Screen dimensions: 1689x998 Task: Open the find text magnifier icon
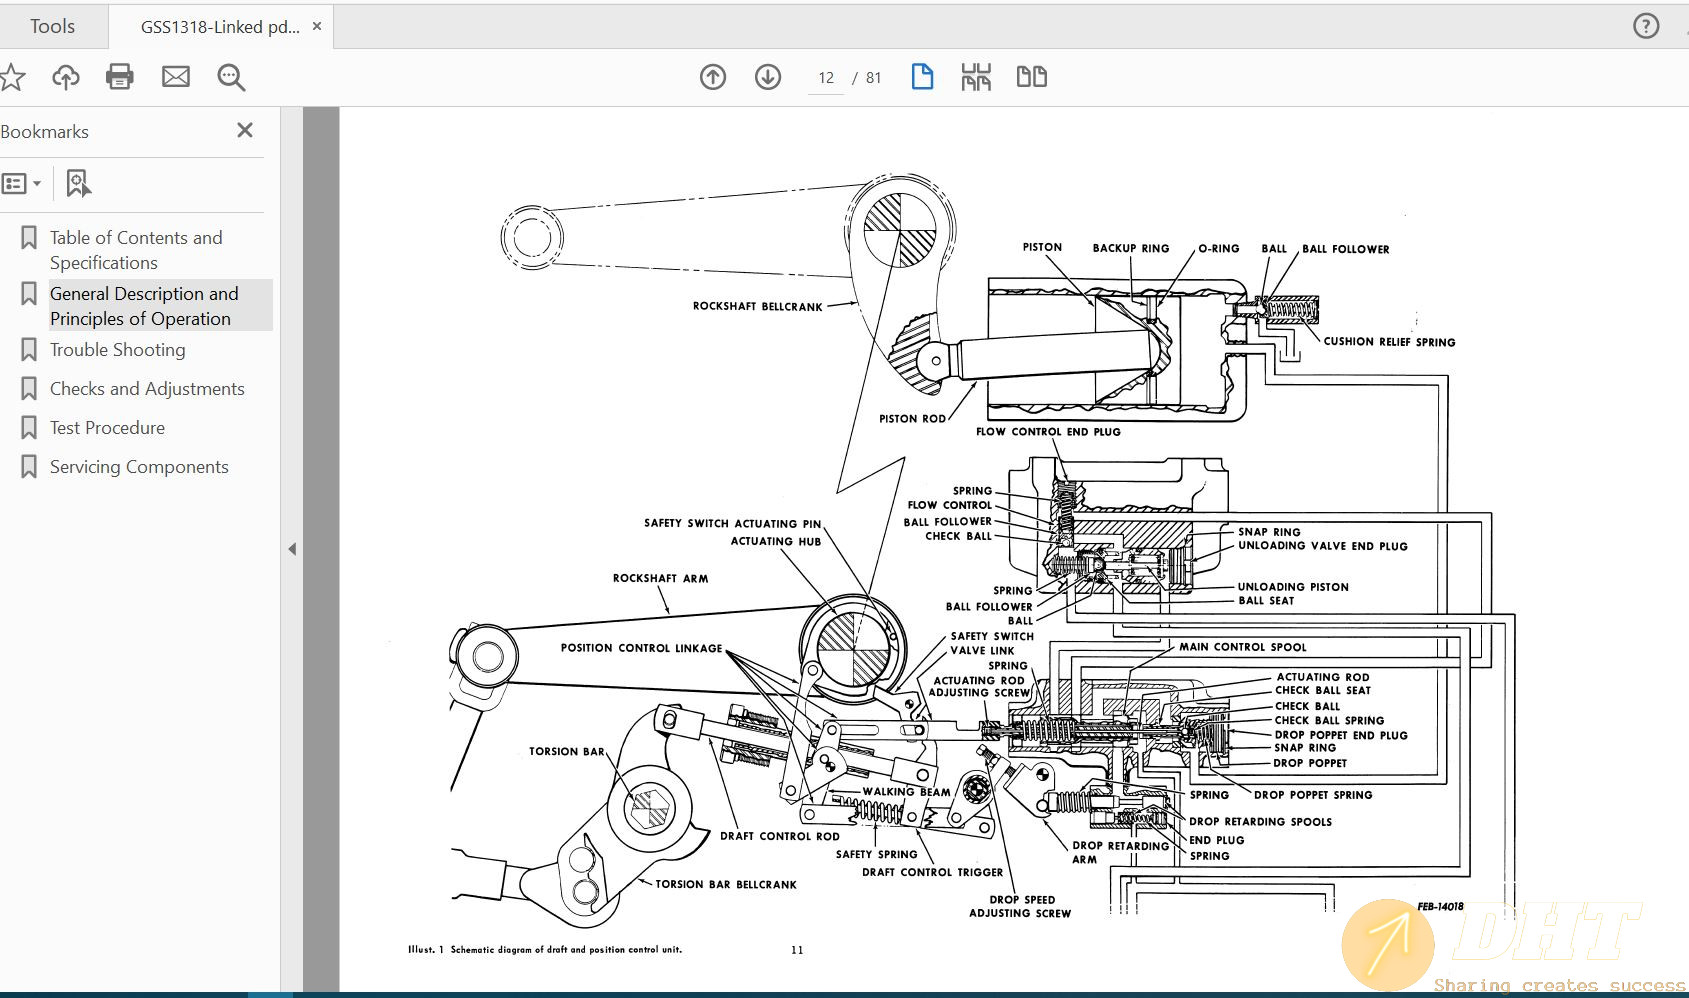[x=231, y=77]
